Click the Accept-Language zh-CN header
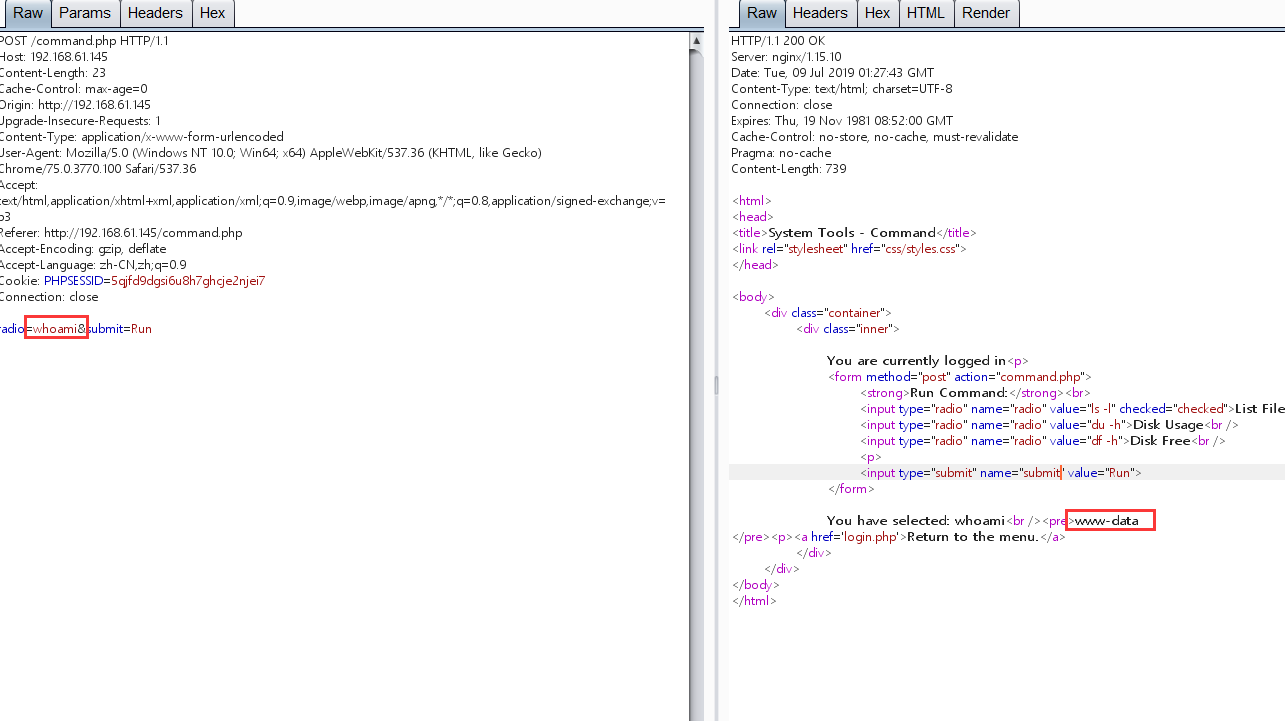The height and width of the screenshot is (721, 1285). 93,265
